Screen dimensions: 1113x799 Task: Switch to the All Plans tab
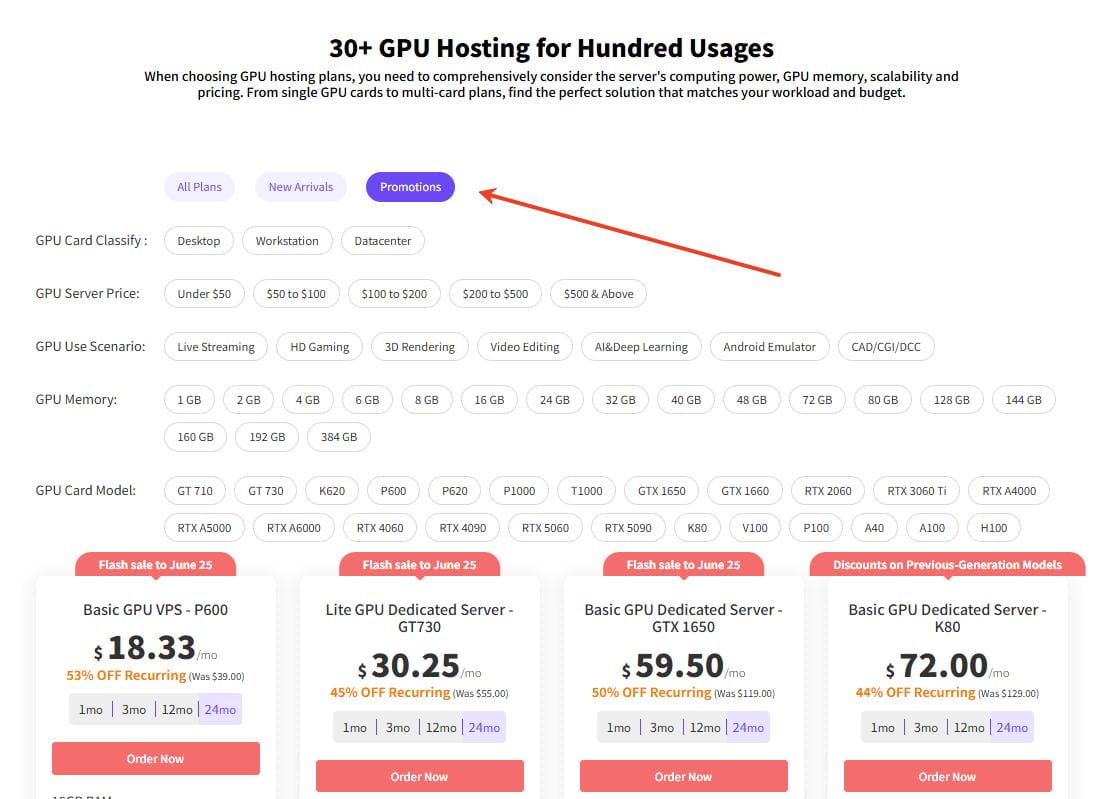[x=199, y=187]
